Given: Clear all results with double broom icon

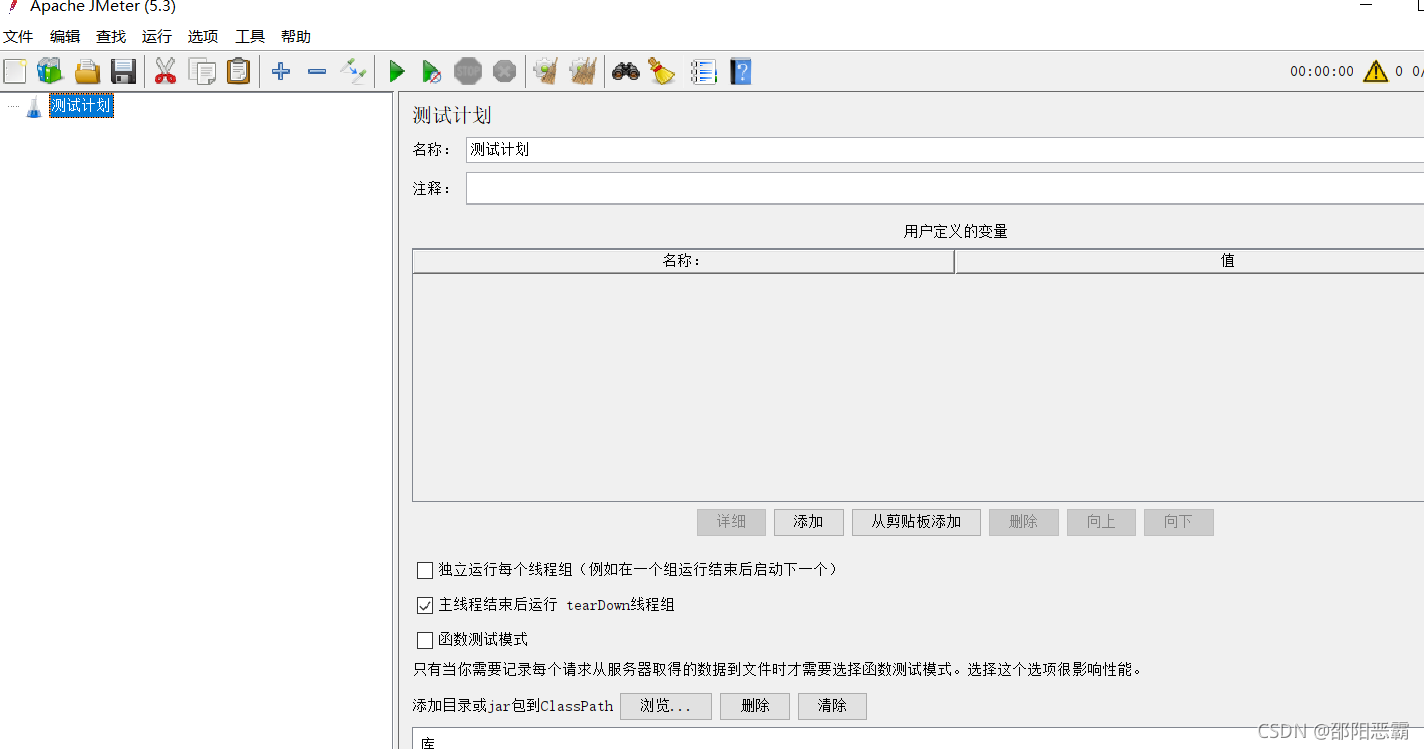Looking at the screenshot, I should click(583, 71).
